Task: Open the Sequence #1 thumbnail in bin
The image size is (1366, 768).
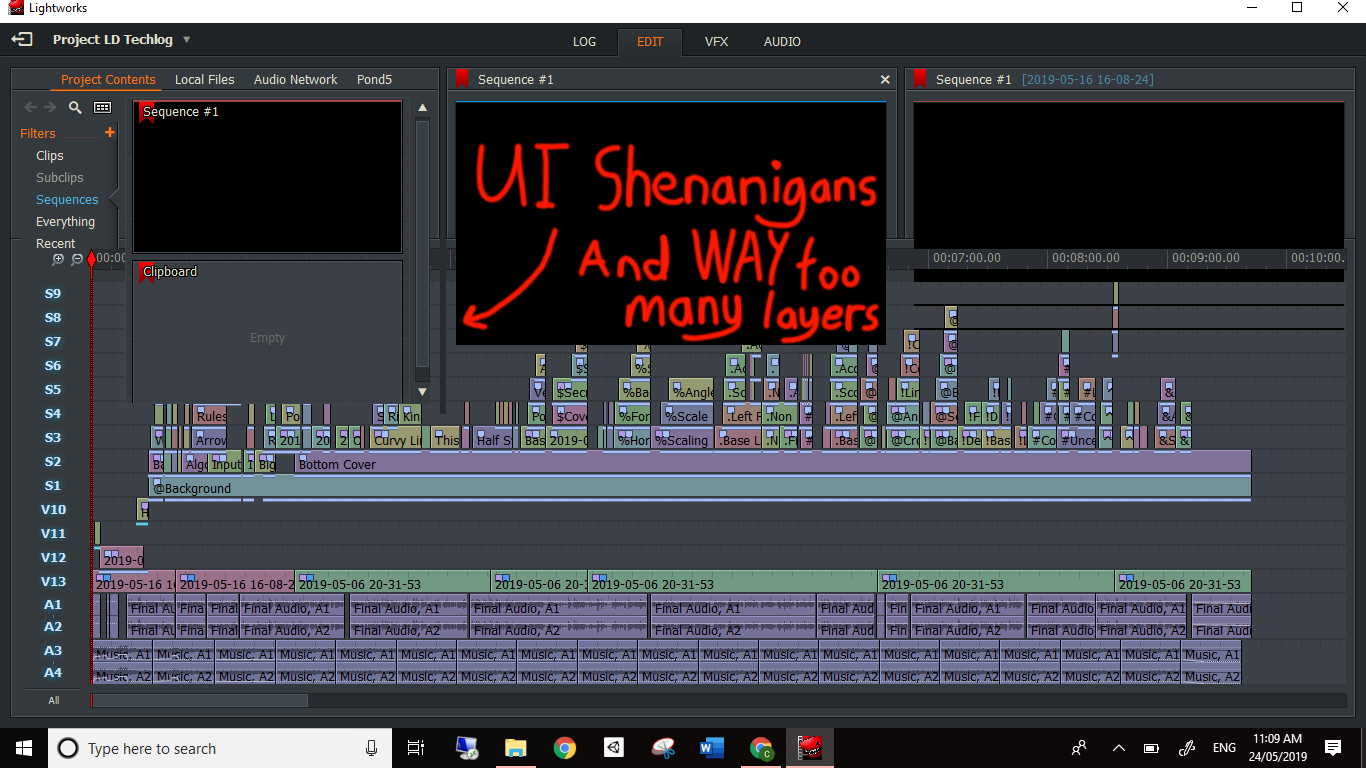Action: coord(267,176)
